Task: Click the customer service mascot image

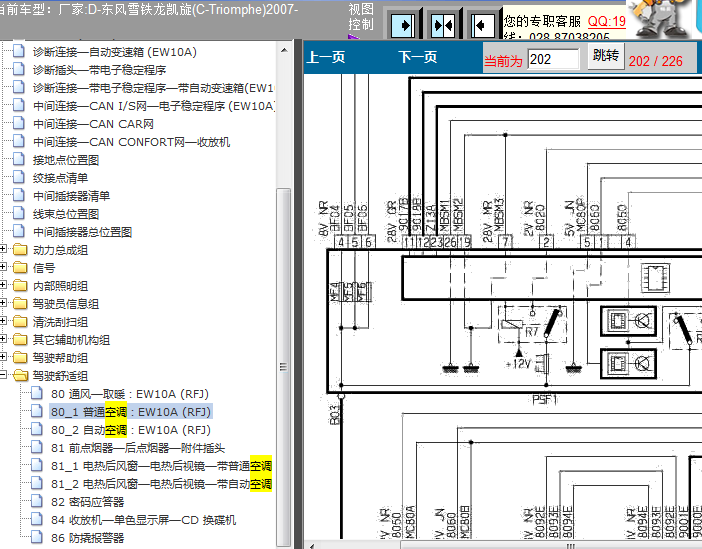Action: [659, 19]
